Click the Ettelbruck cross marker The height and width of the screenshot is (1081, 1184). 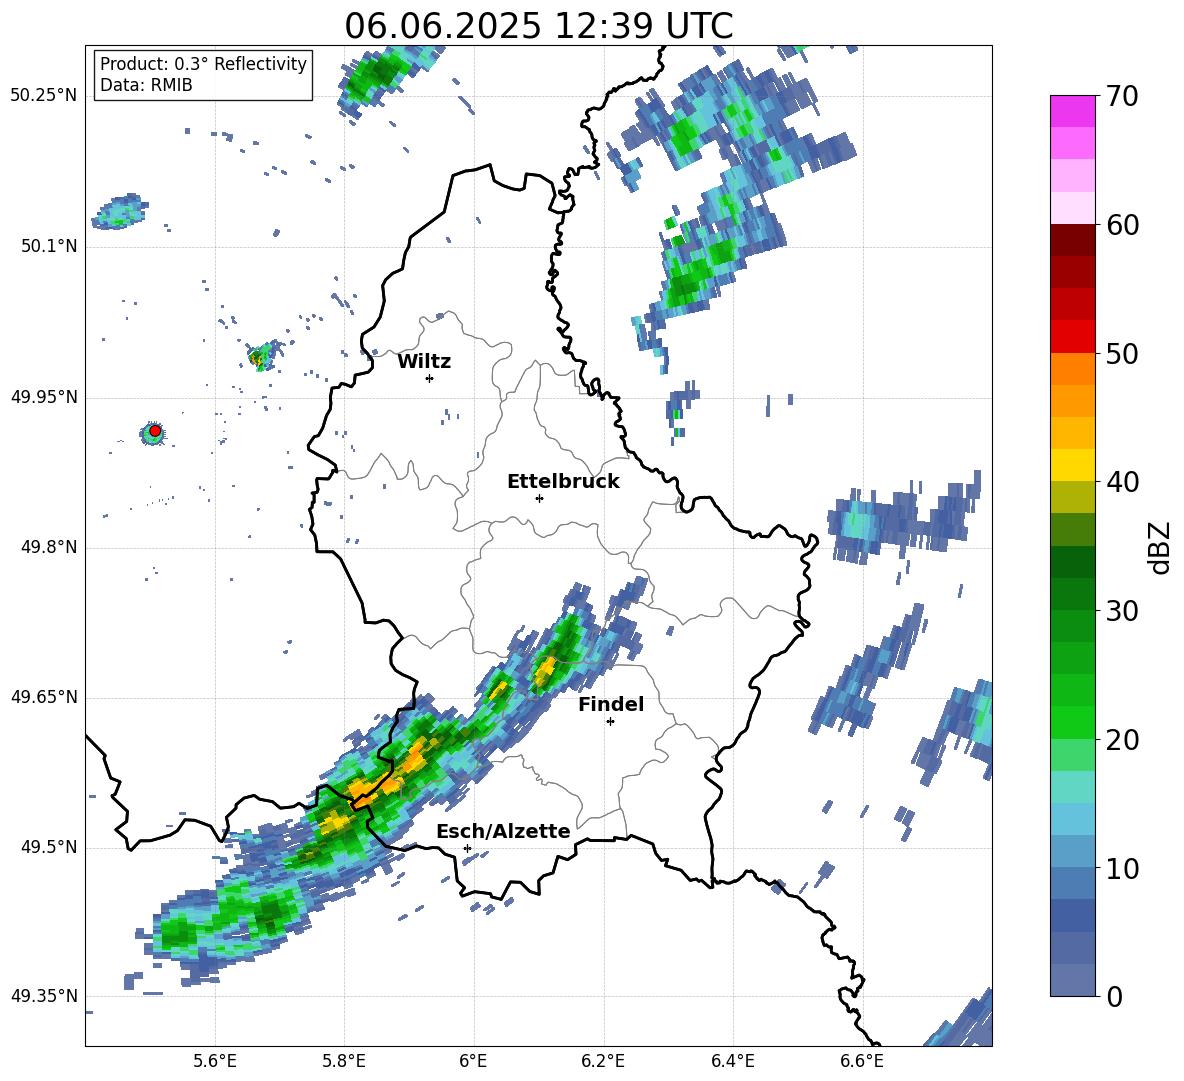point(539,498)
